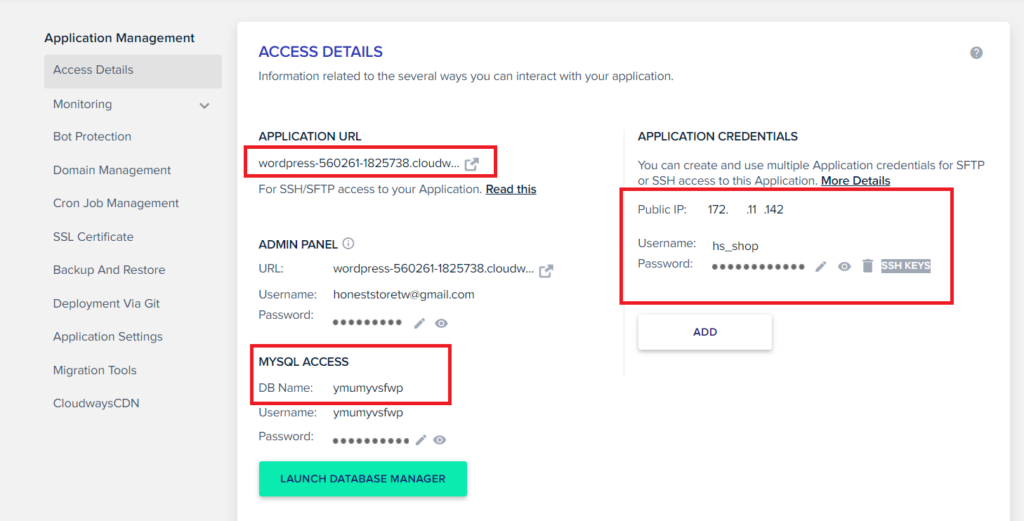The height and width of the screenshot is (521, 1024).
Task: Click the Launch Database Manager button
Action: tap(362, 479)
